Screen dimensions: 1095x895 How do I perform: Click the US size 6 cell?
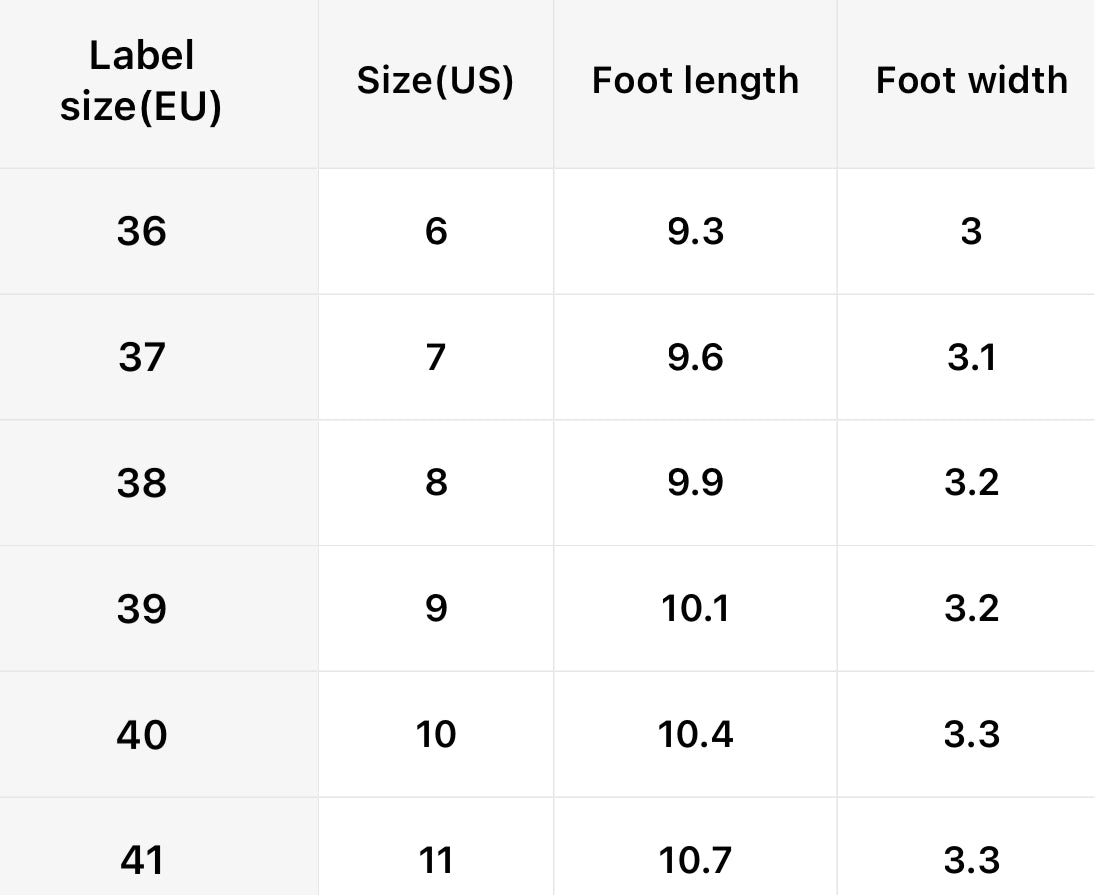tap(436, 232)
